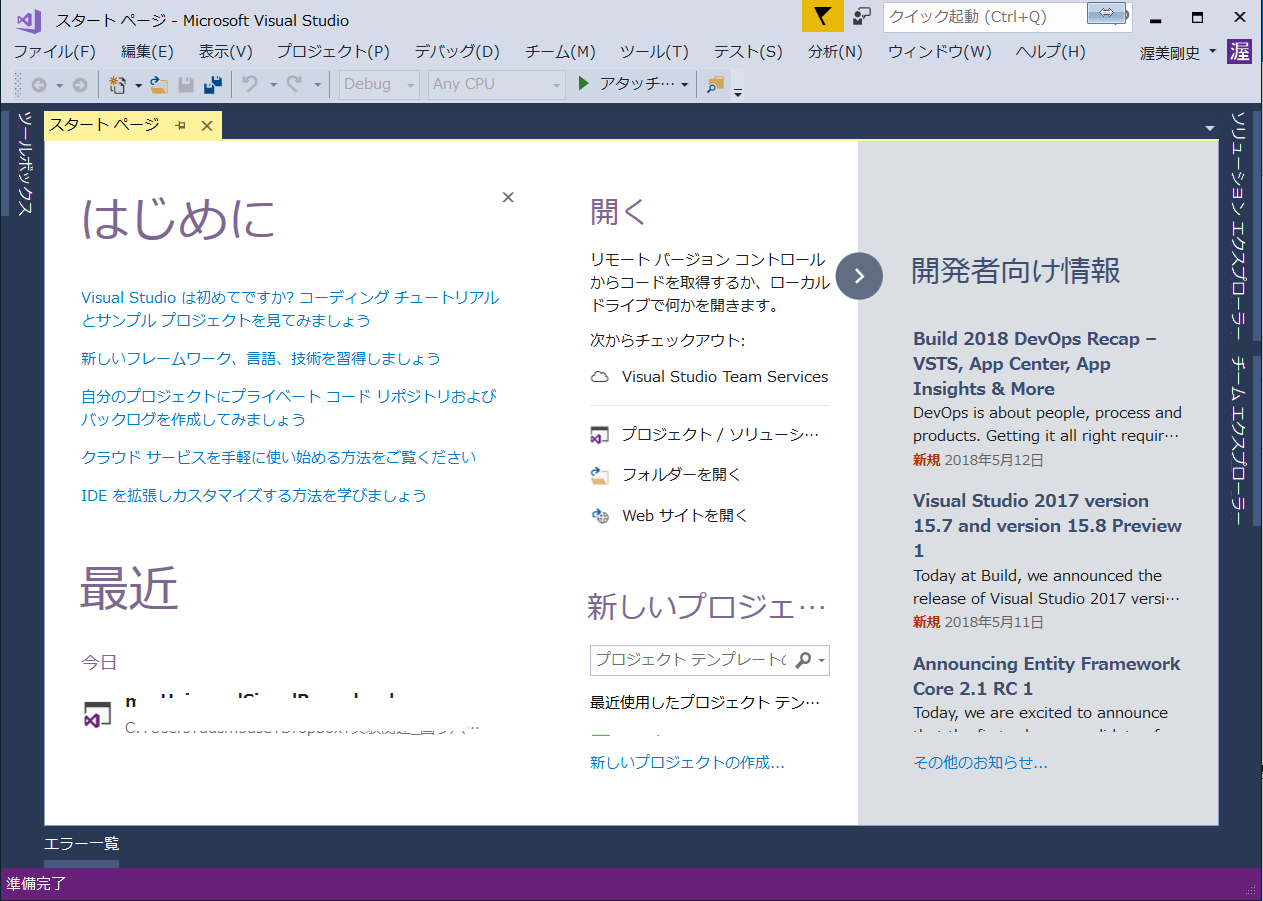The image size is (1263, 901).
Task: Click the Open File toolbar icon
Action: 159,85
